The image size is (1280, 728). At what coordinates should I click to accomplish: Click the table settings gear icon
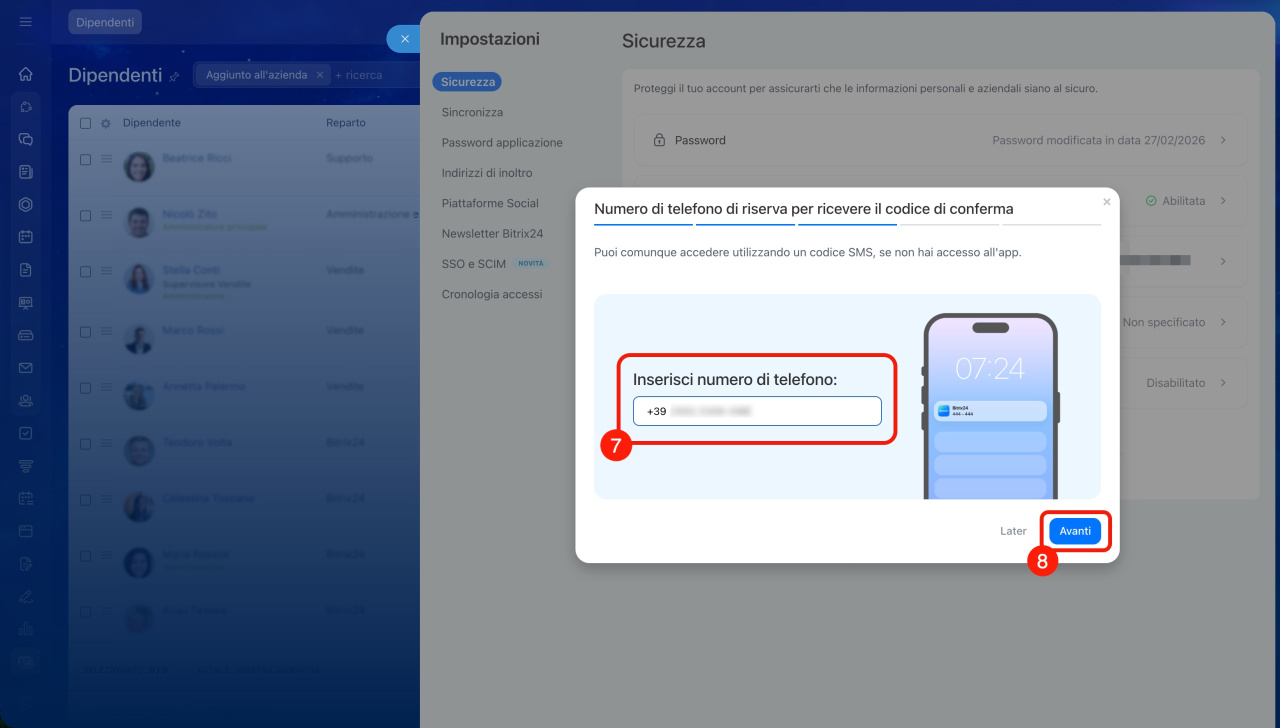coord(105,123)
